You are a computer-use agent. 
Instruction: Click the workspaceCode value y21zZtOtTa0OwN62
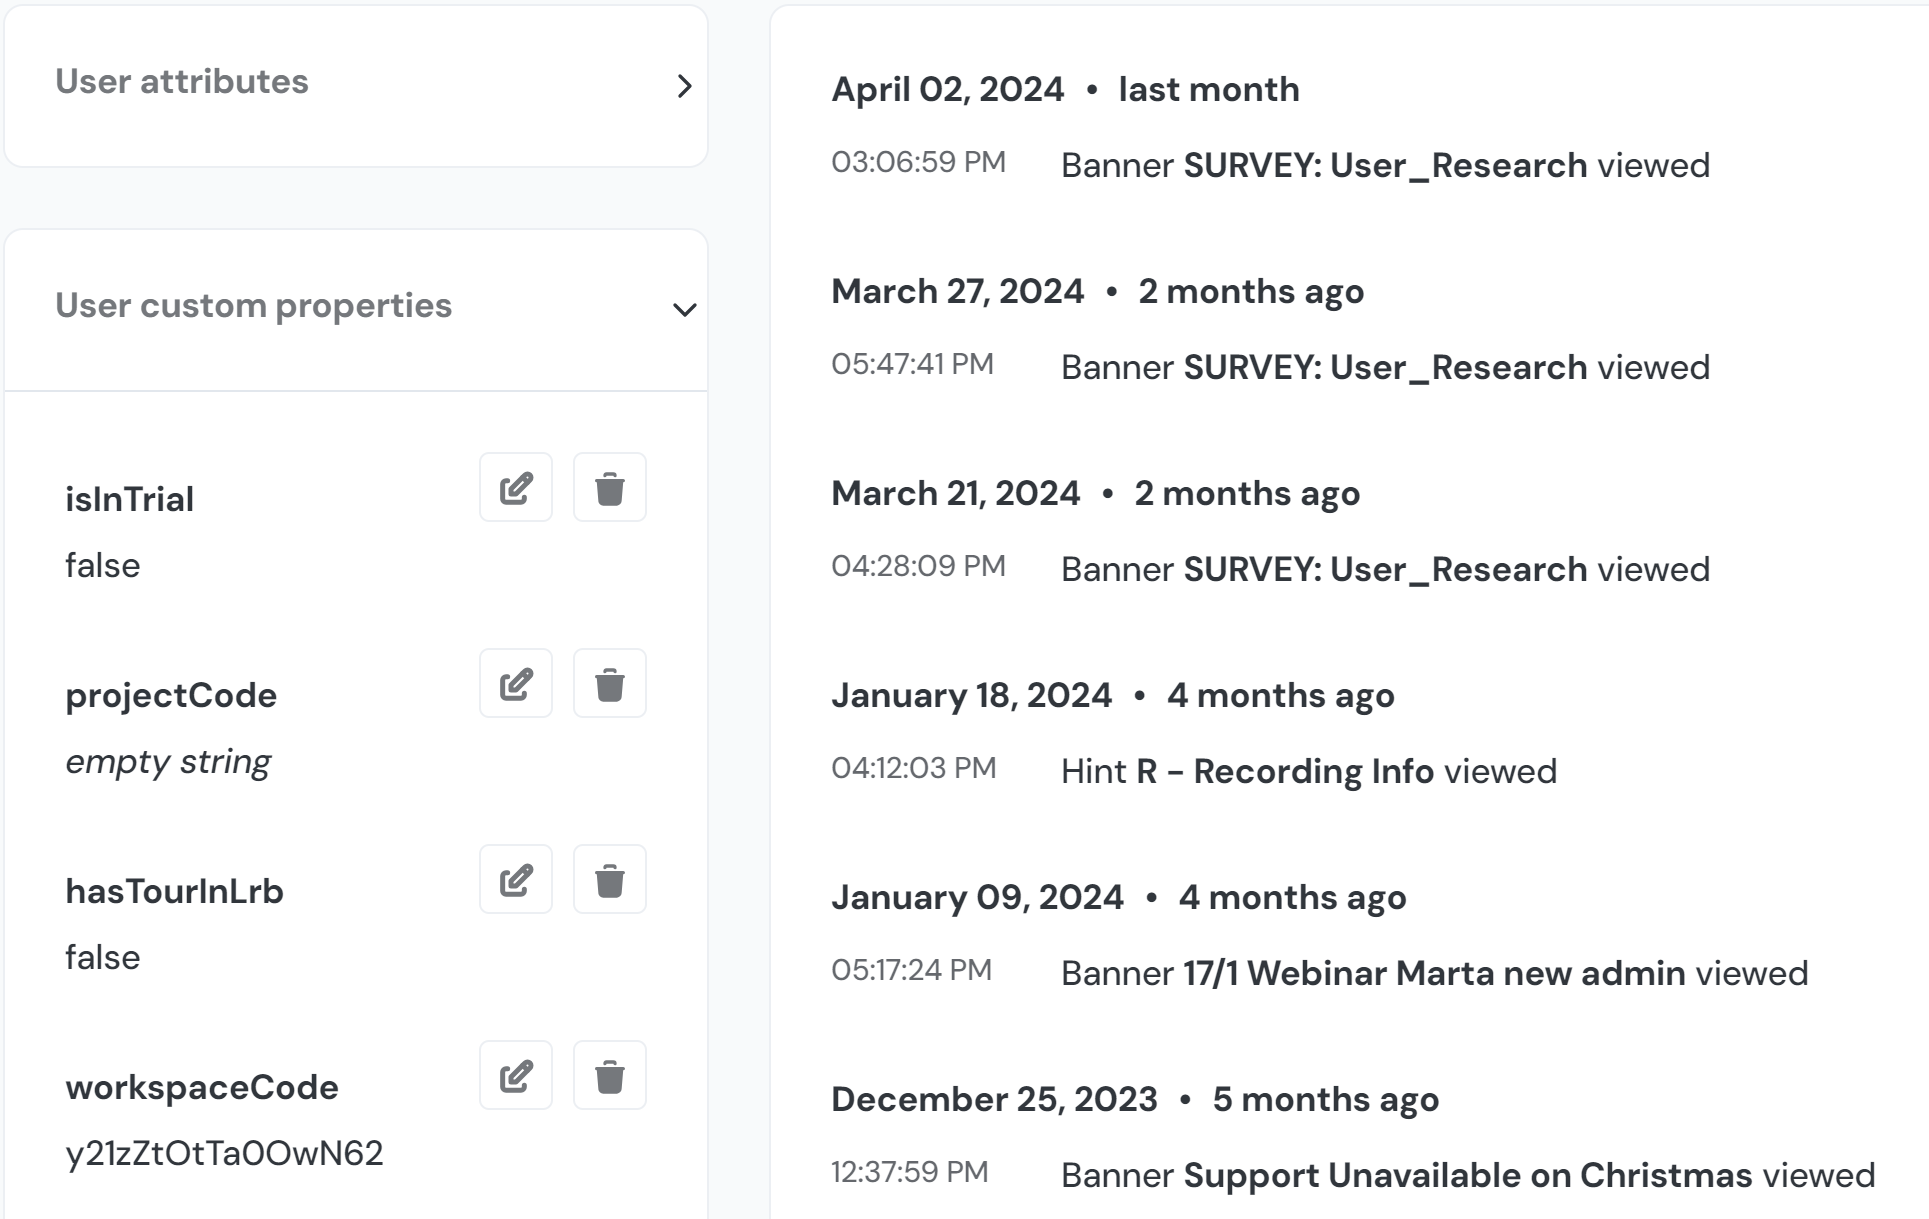point(224,1154)
